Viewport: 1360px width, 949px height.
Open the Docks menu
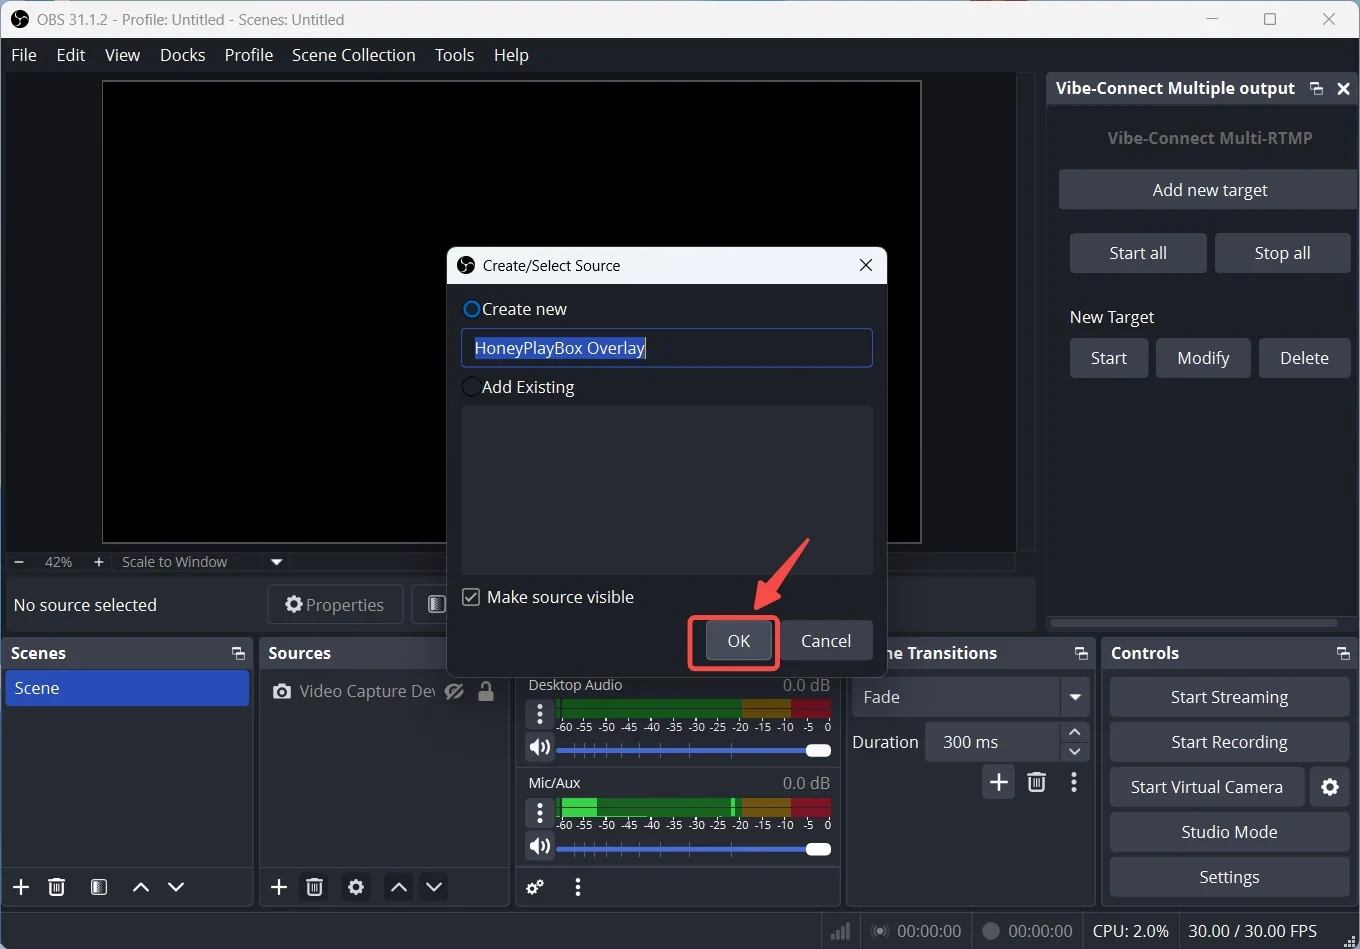(182, 55)
